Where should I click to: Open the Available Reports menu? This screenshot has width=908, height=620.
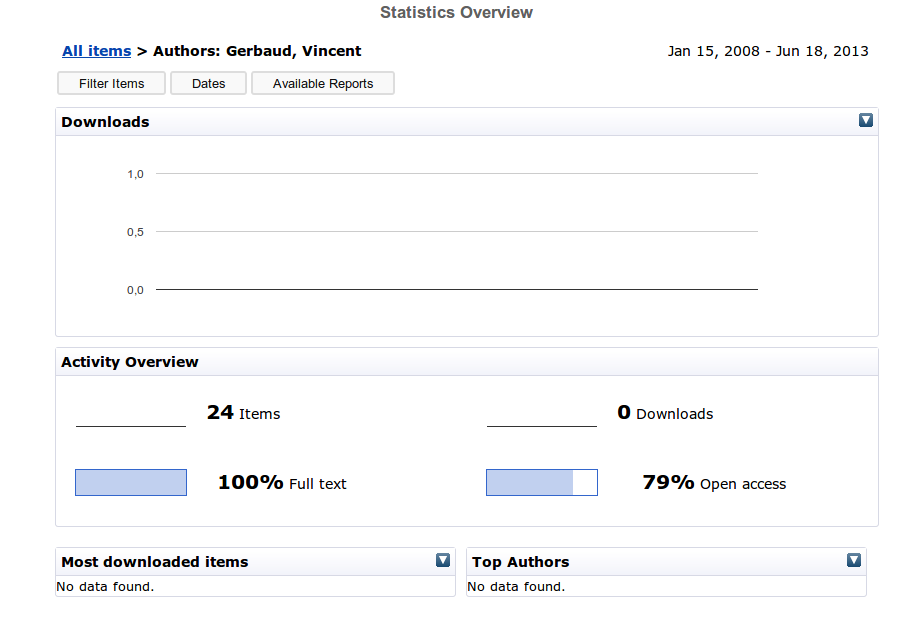pos(323,83)
